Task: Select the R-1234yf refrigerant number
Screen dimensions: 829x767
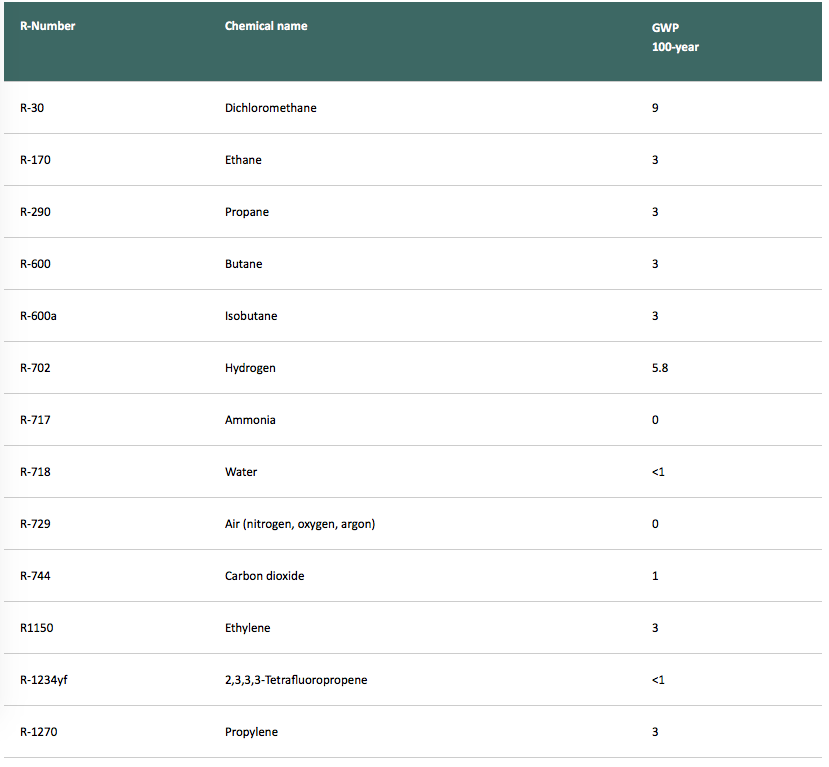Action: [44, 680]
